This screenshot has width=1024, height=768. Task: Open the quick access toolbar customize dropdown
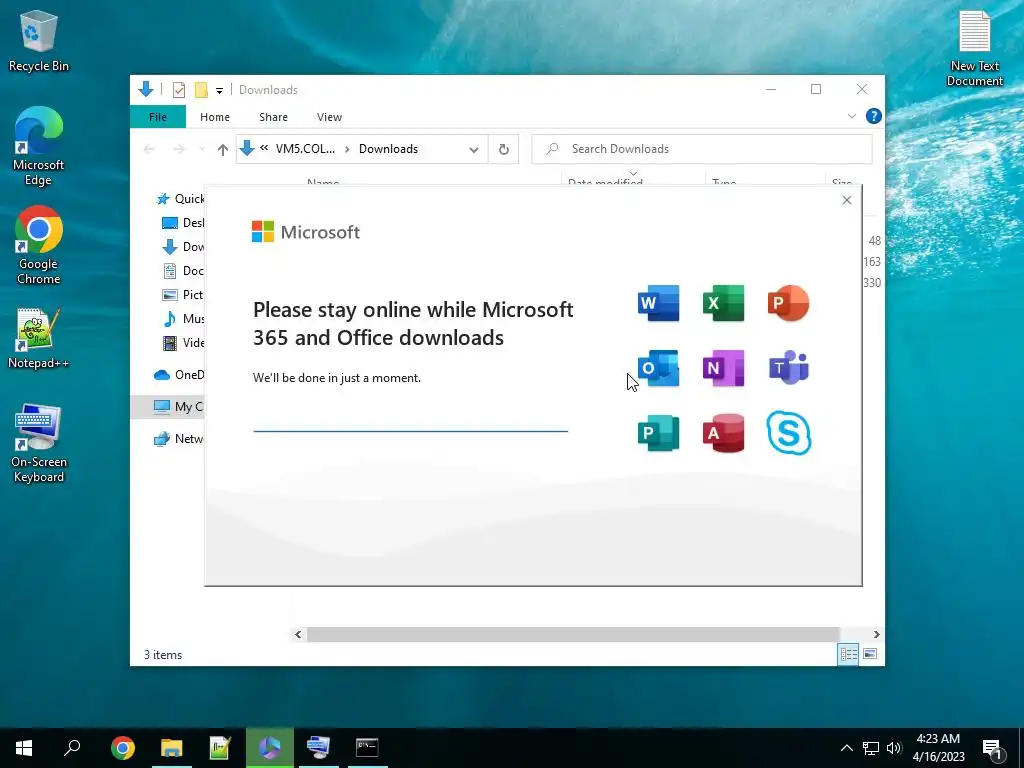point(219,90)
